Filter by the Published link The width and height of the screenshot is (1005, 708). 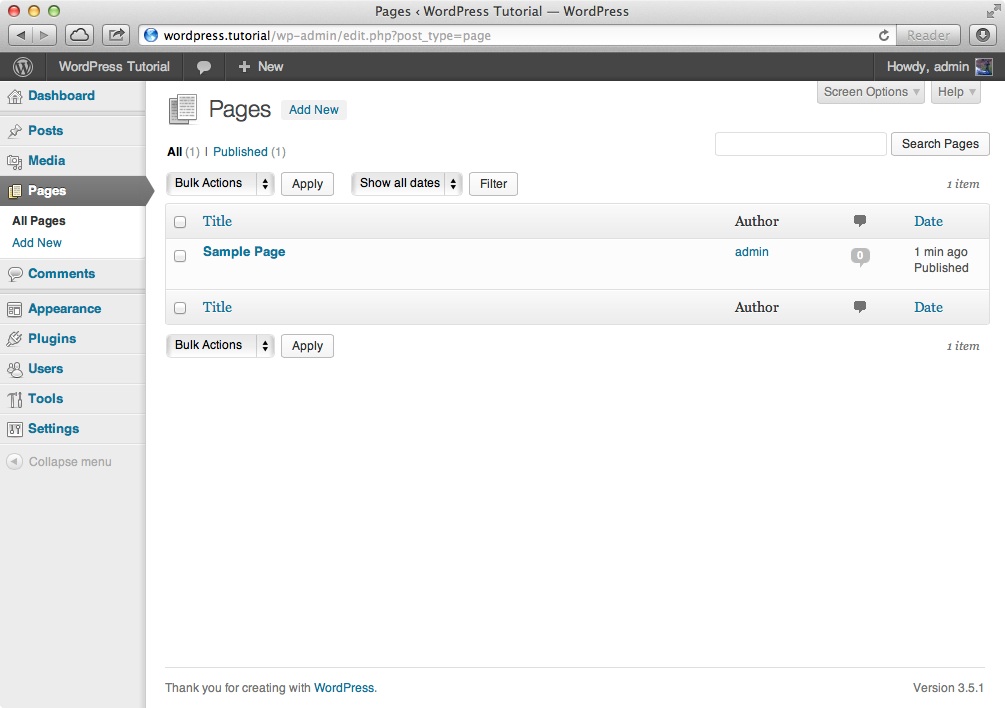240,152
